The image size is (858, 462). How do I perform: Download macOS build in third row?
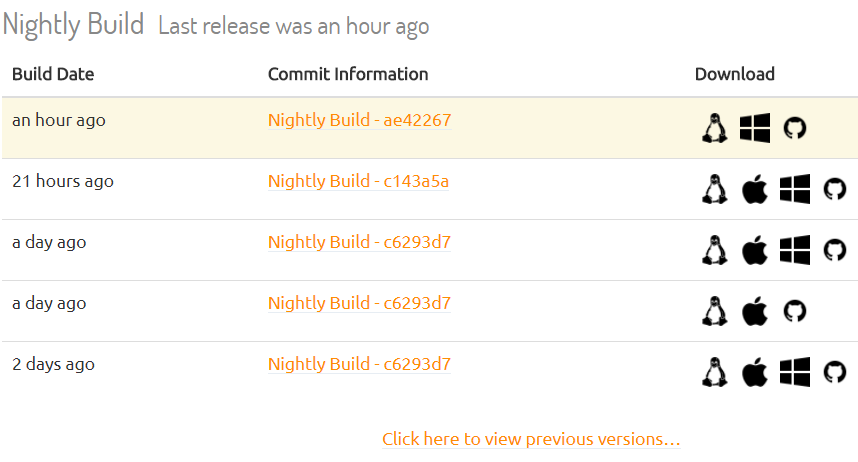[755, 250]
